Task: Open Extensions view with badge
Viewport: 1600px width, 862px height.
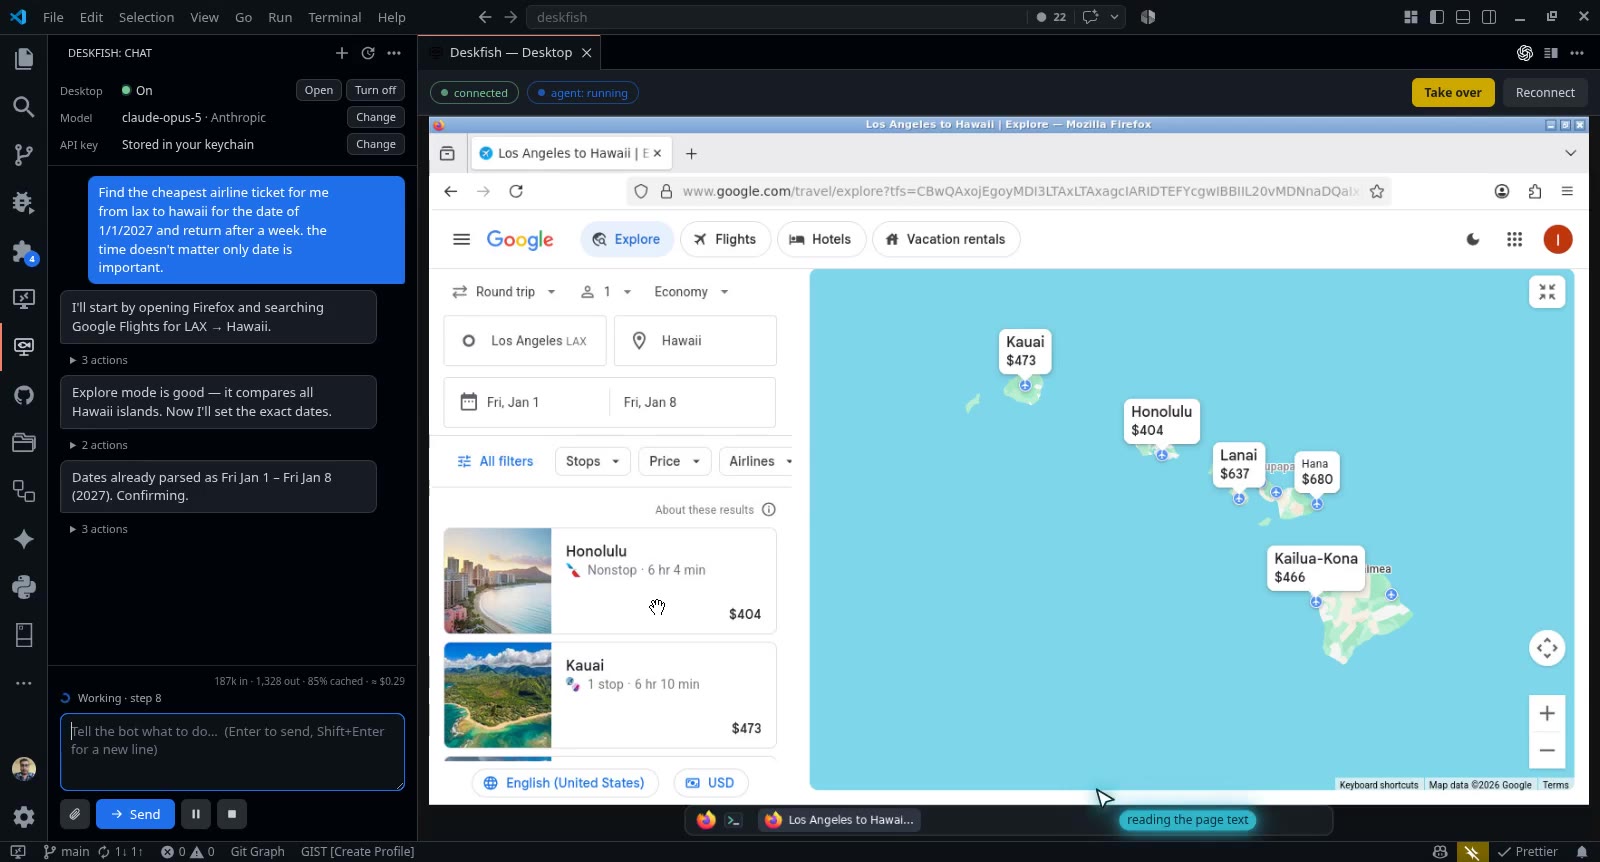Action: pos(24,251)
